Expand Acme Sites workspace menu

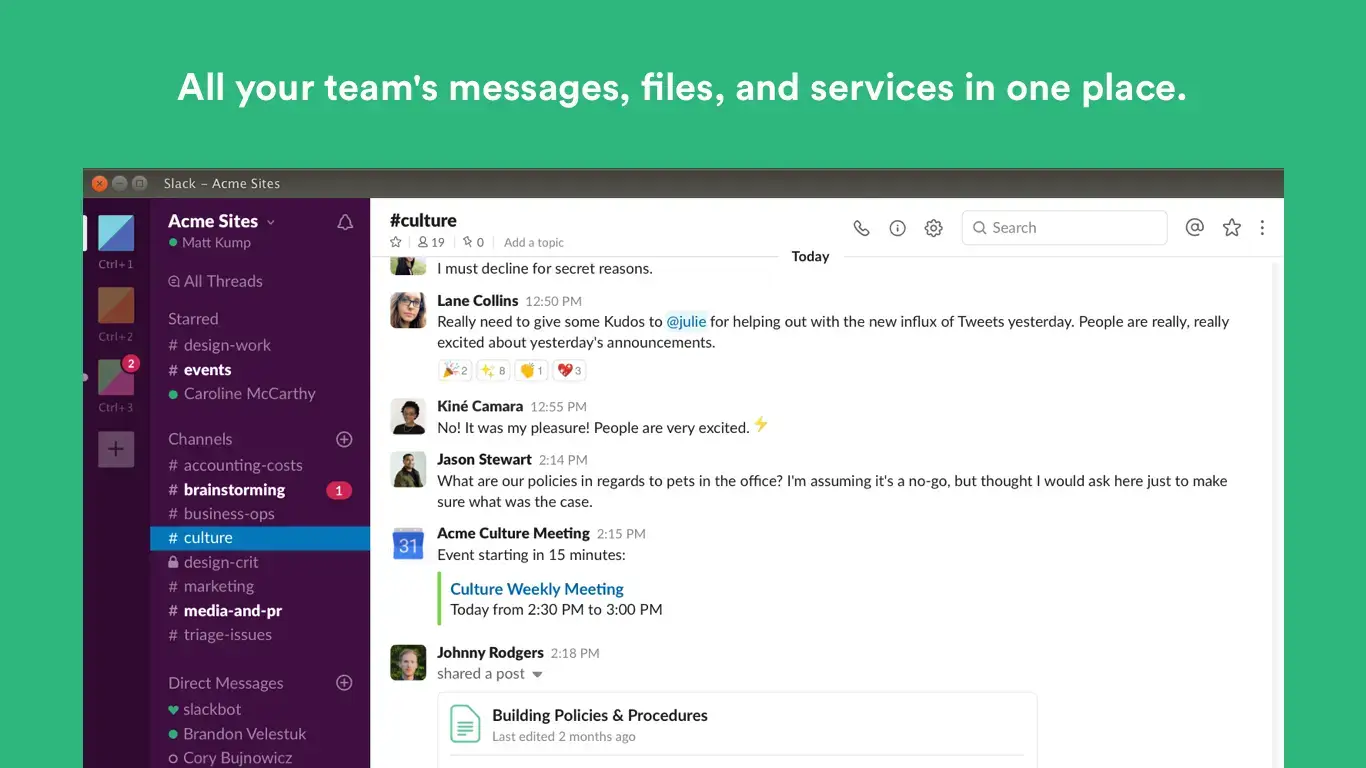(221, 221)
